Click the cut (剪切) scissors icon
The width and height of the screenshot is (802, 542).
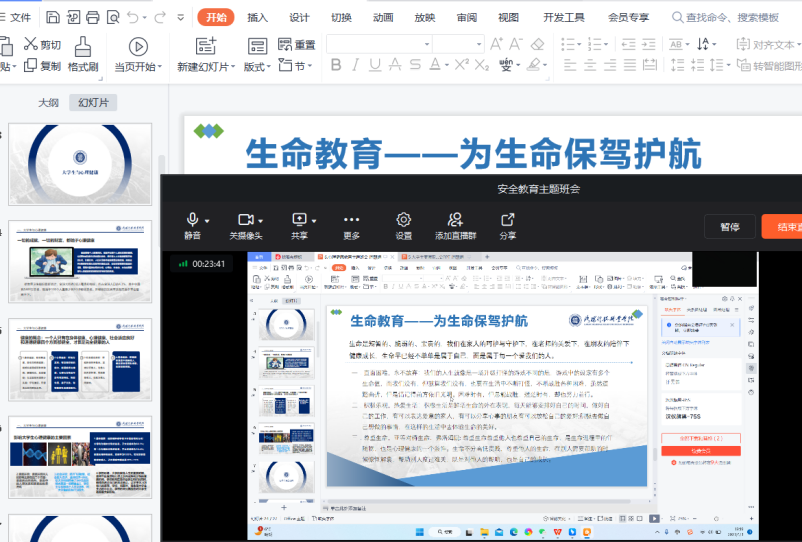[43, 45]
